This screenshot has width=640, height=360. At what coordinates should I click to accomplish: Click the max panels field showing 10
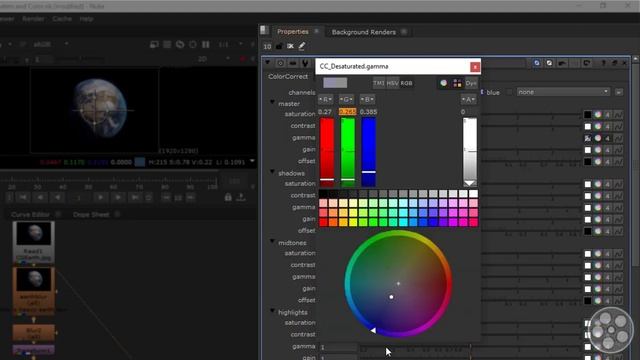tap(267, 46)
